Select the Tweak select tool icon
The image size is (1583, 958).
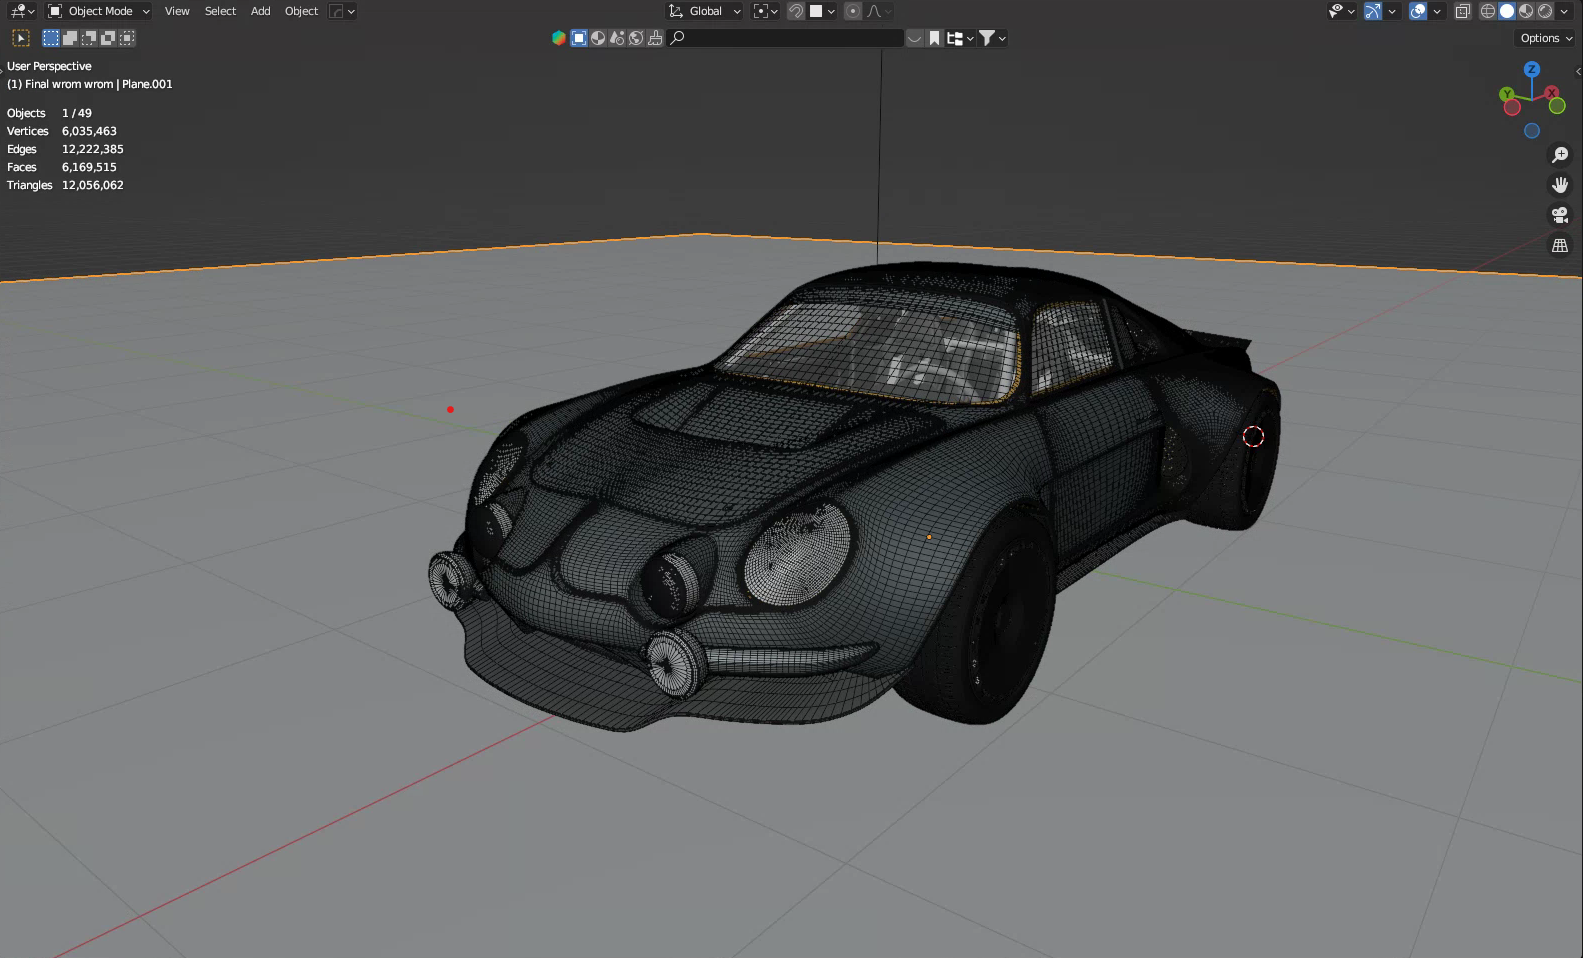click(x=21, y=38)
